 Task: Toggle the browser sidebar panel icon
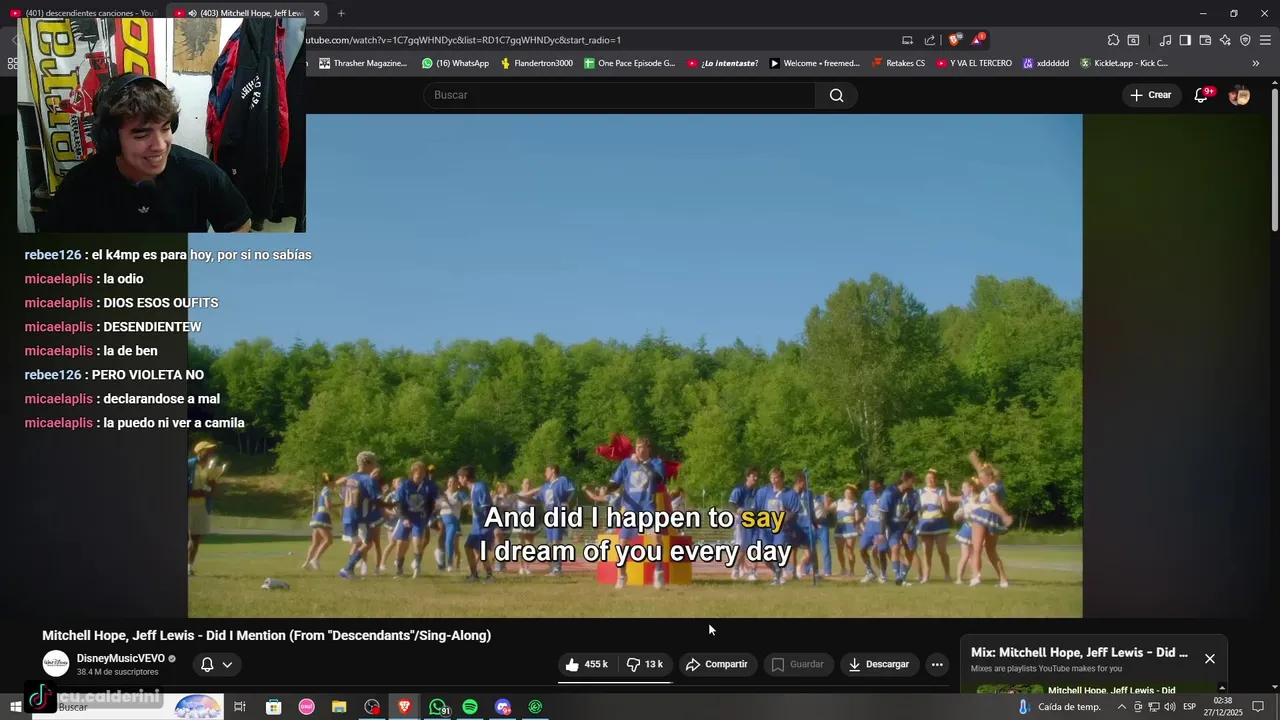coord(1185,40)
